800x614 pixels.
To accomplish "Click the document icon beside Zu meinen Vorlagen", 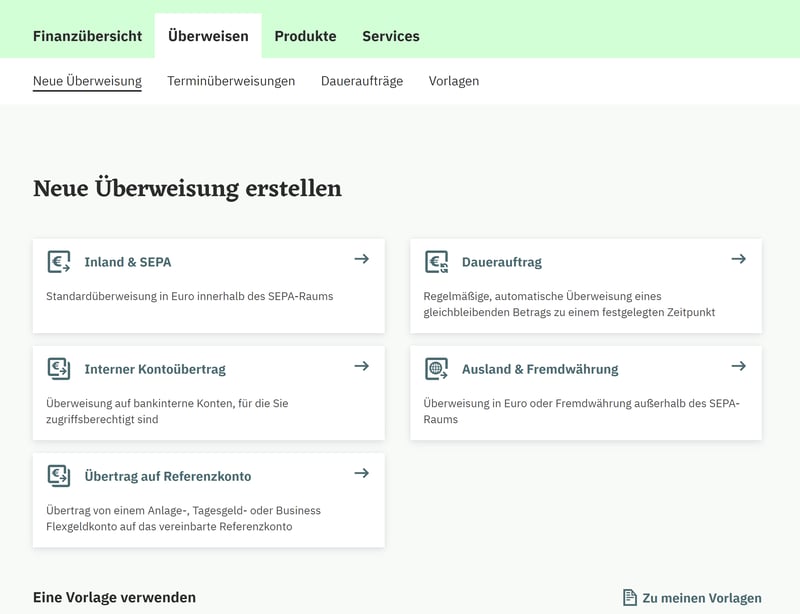I will point(629,598).
